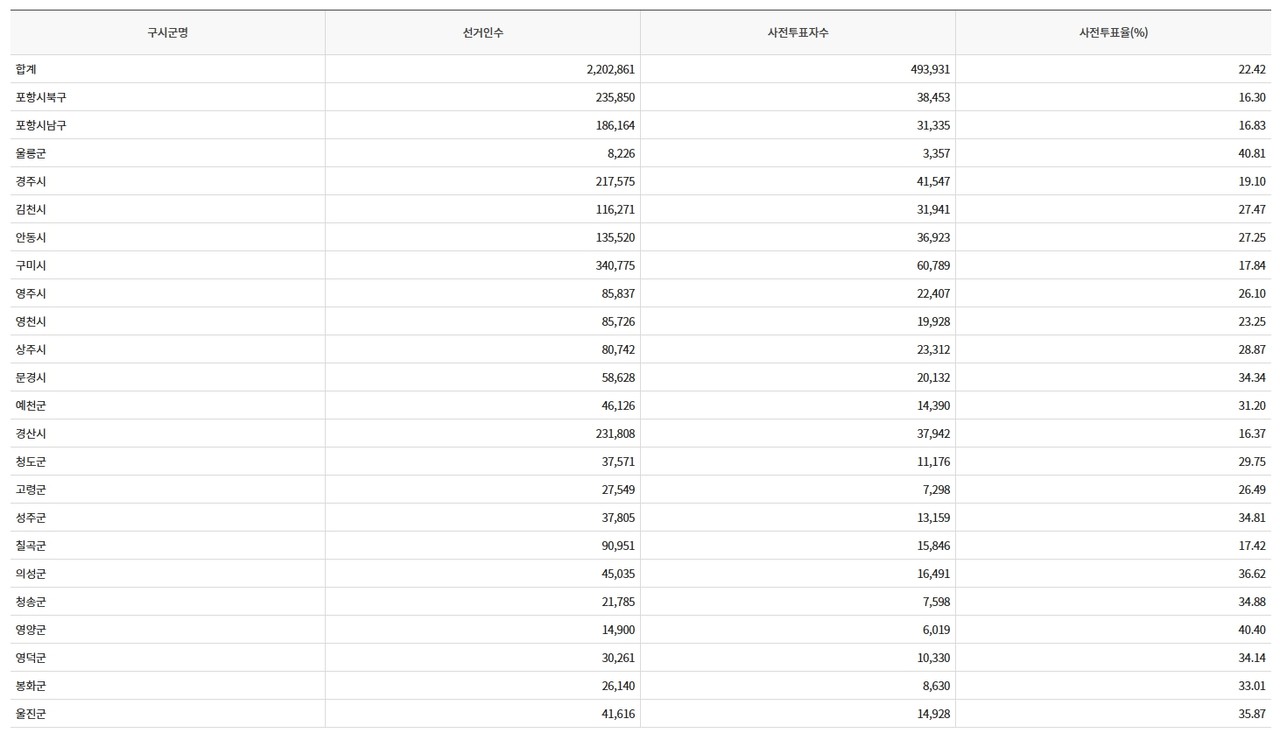Screen dimensions: 1280x733
Task: Select the 안동시 row label
Action: tap(31, 237)
